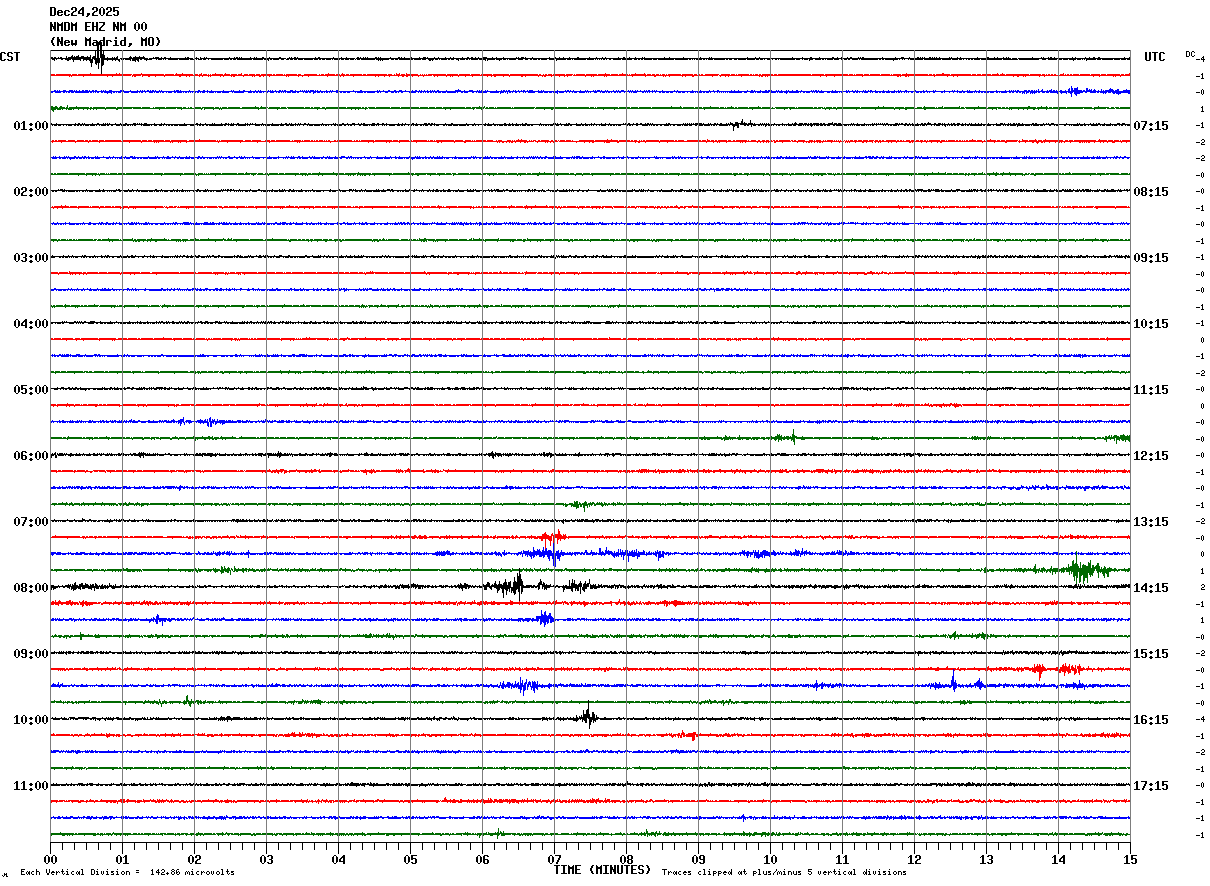This screenshot has width=1210, height=886.
Task: Click the UTC timezone label
Action: point(1155,57)
